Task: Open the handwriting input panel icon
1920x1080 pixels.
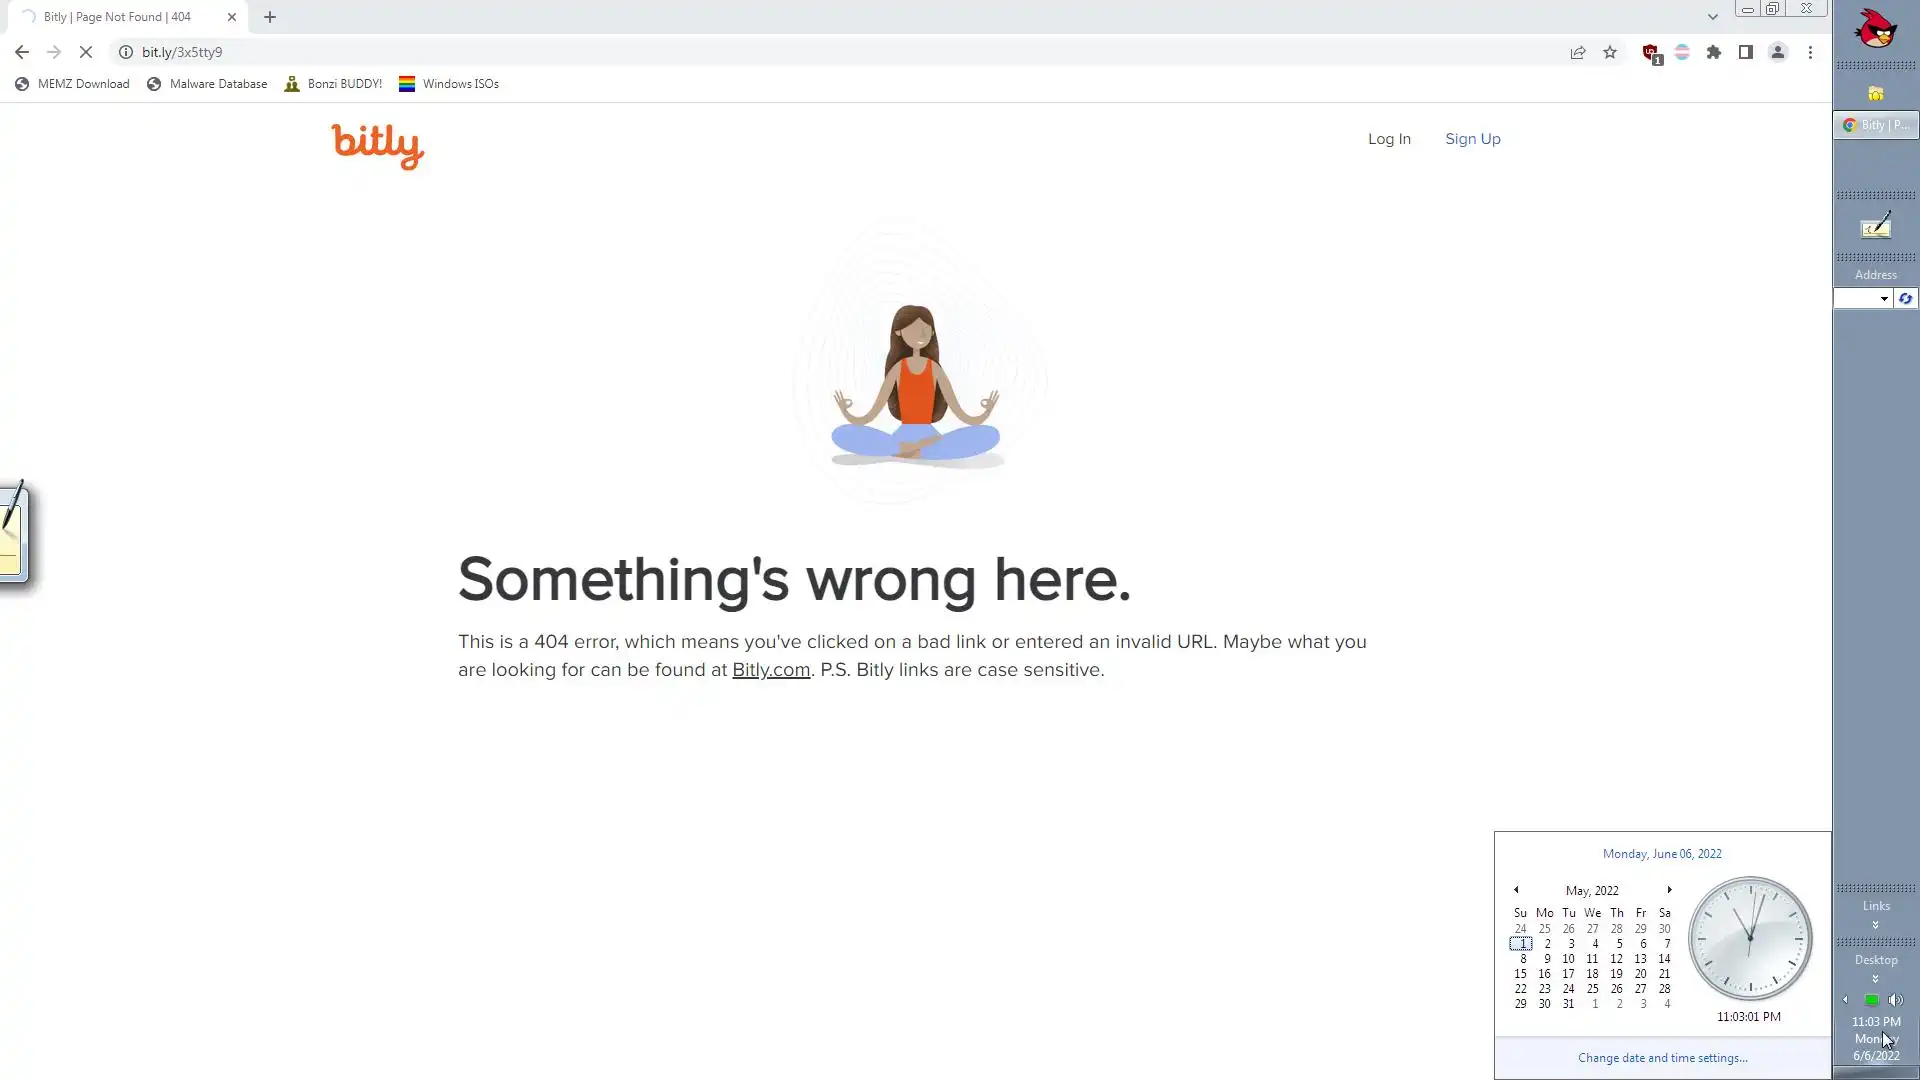Action: [x=1876, y=227]
